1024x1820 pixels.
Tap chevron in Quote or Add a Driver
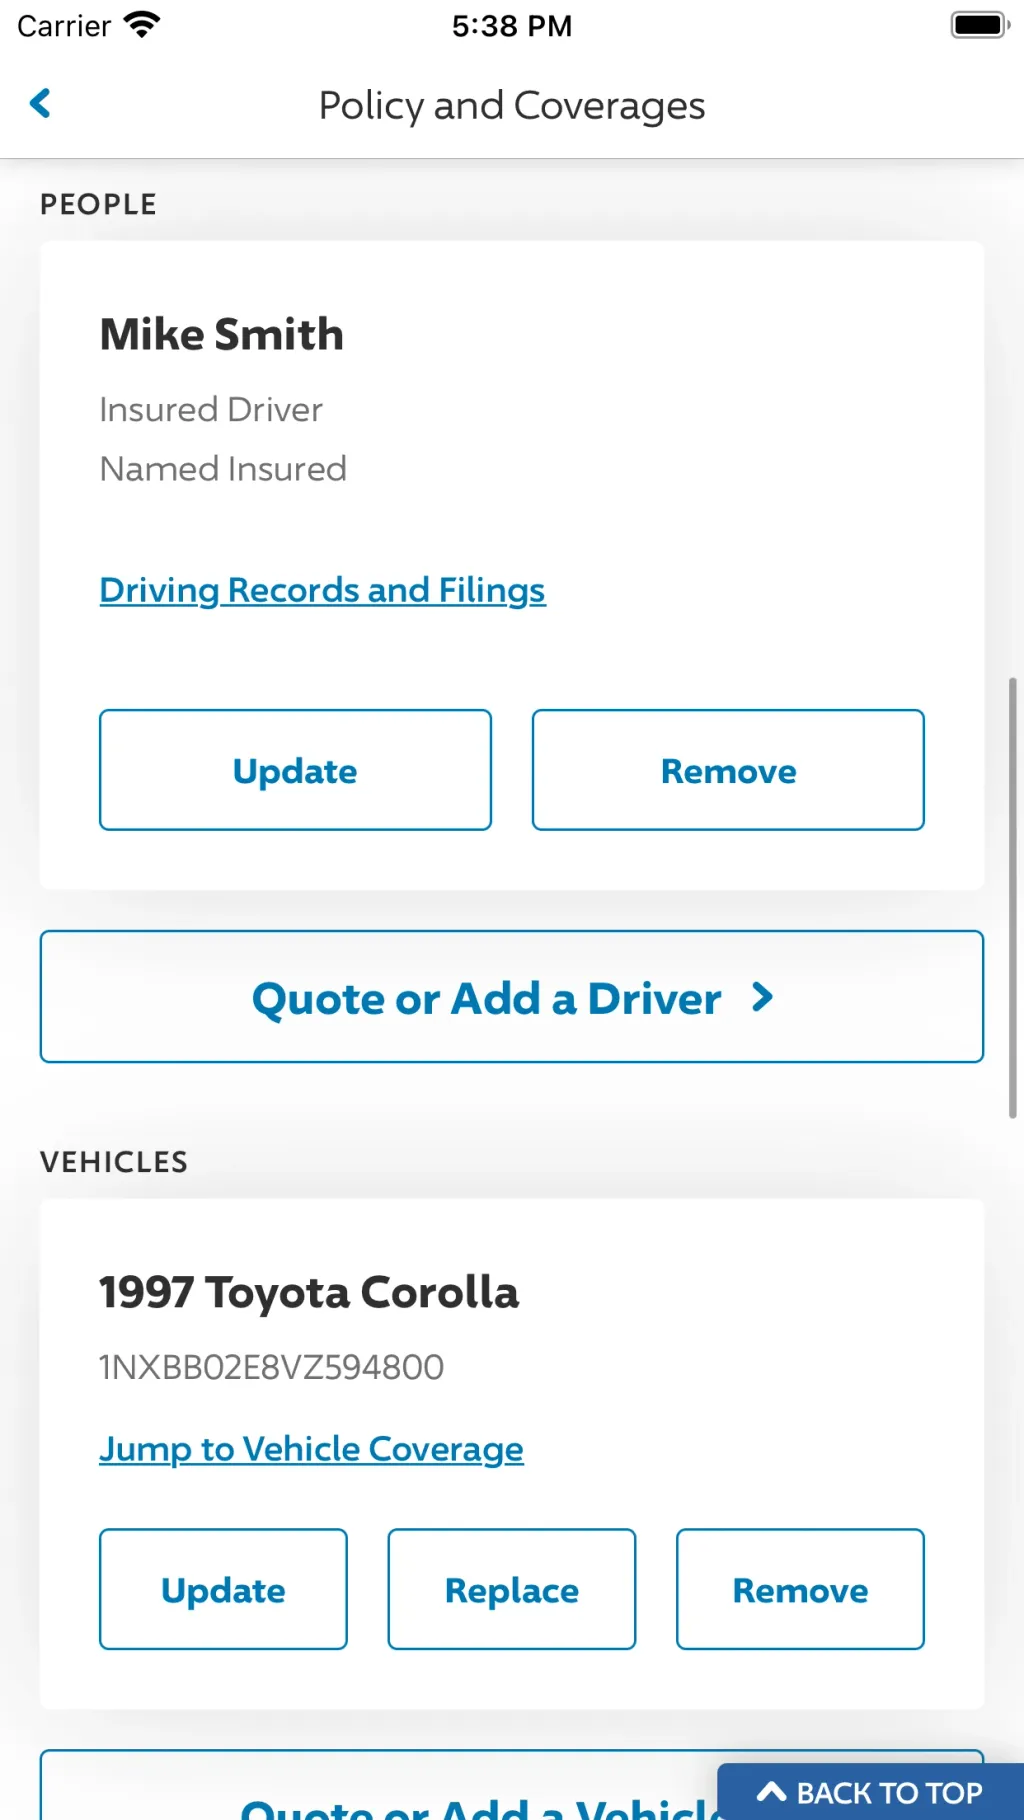(762, 997)
